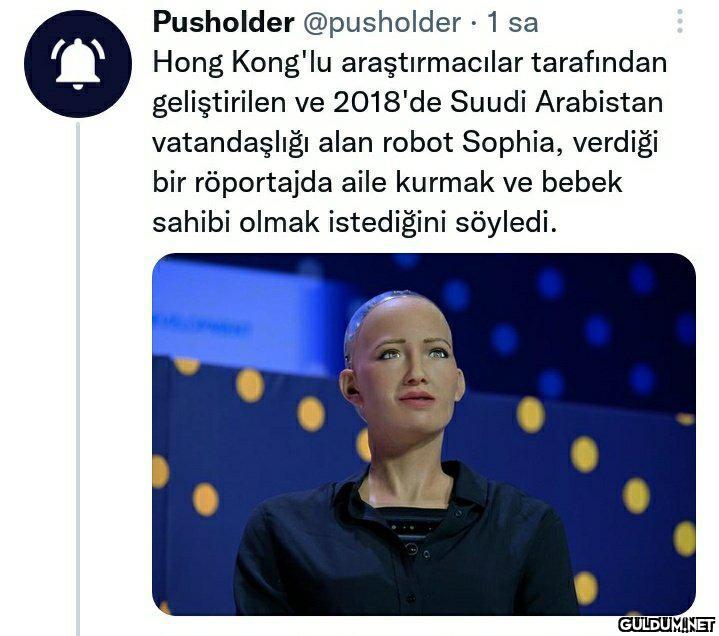
Task: Click the words "Suudi Arabistan" in tweet
Action: [556, 102]
